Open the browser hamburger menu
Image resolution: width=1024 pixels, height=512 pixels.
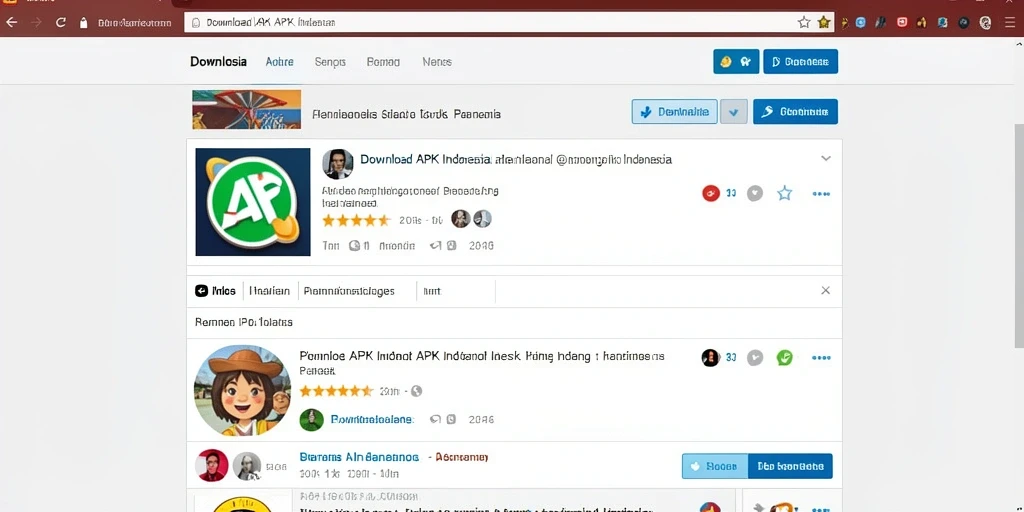click(1010, 22)
